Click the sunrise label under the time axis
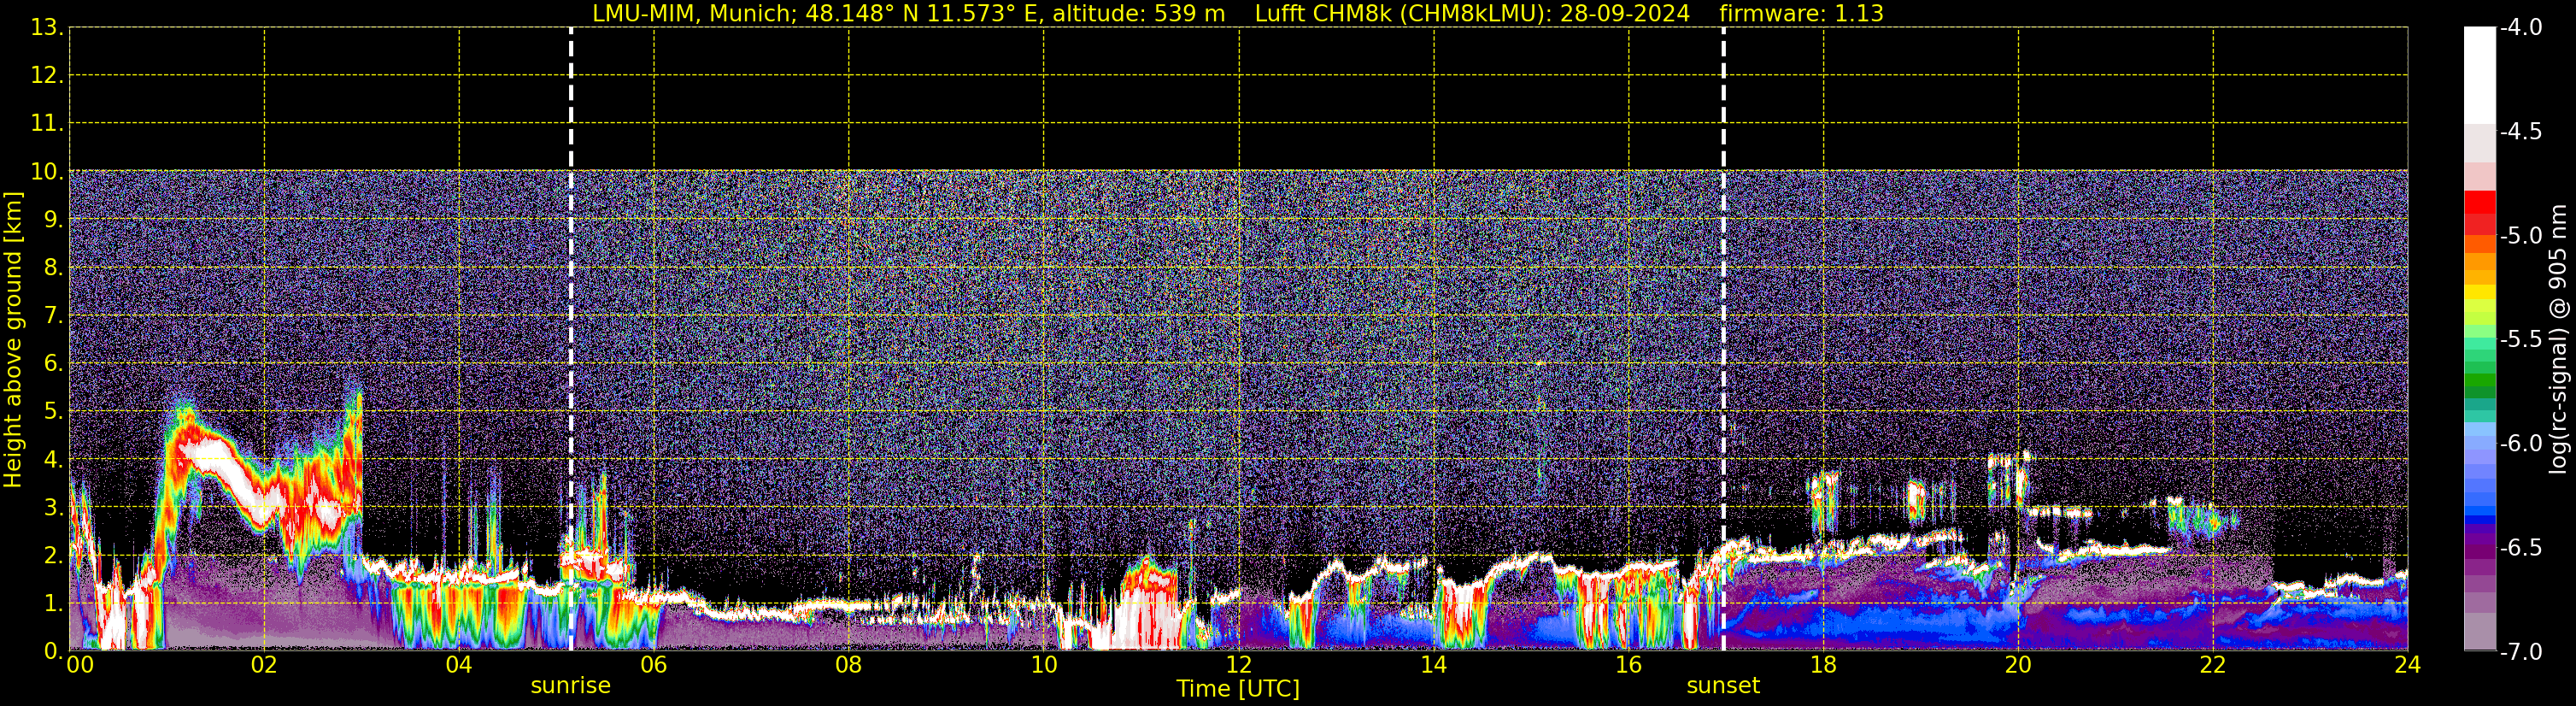2576x706 pixels. click(570, 686)
